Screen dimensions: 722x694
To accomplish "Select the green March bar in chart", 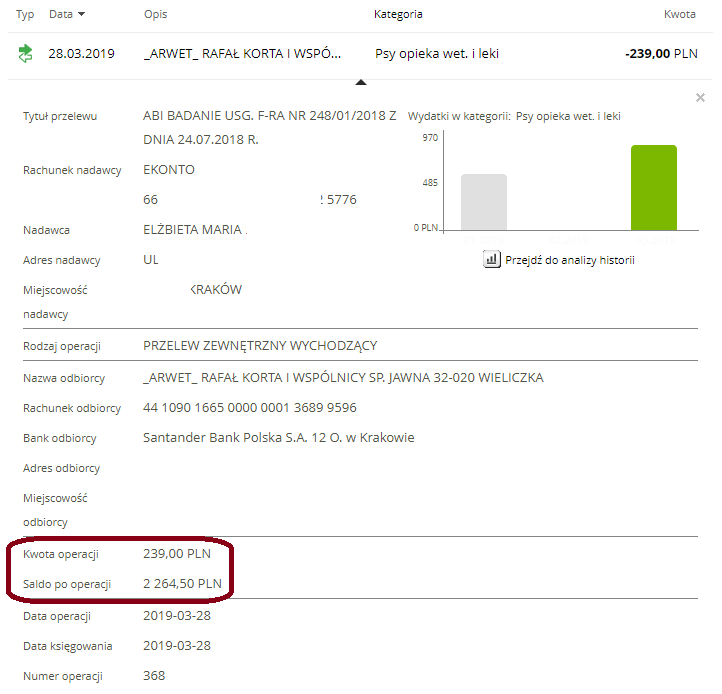I will (653, 187).
